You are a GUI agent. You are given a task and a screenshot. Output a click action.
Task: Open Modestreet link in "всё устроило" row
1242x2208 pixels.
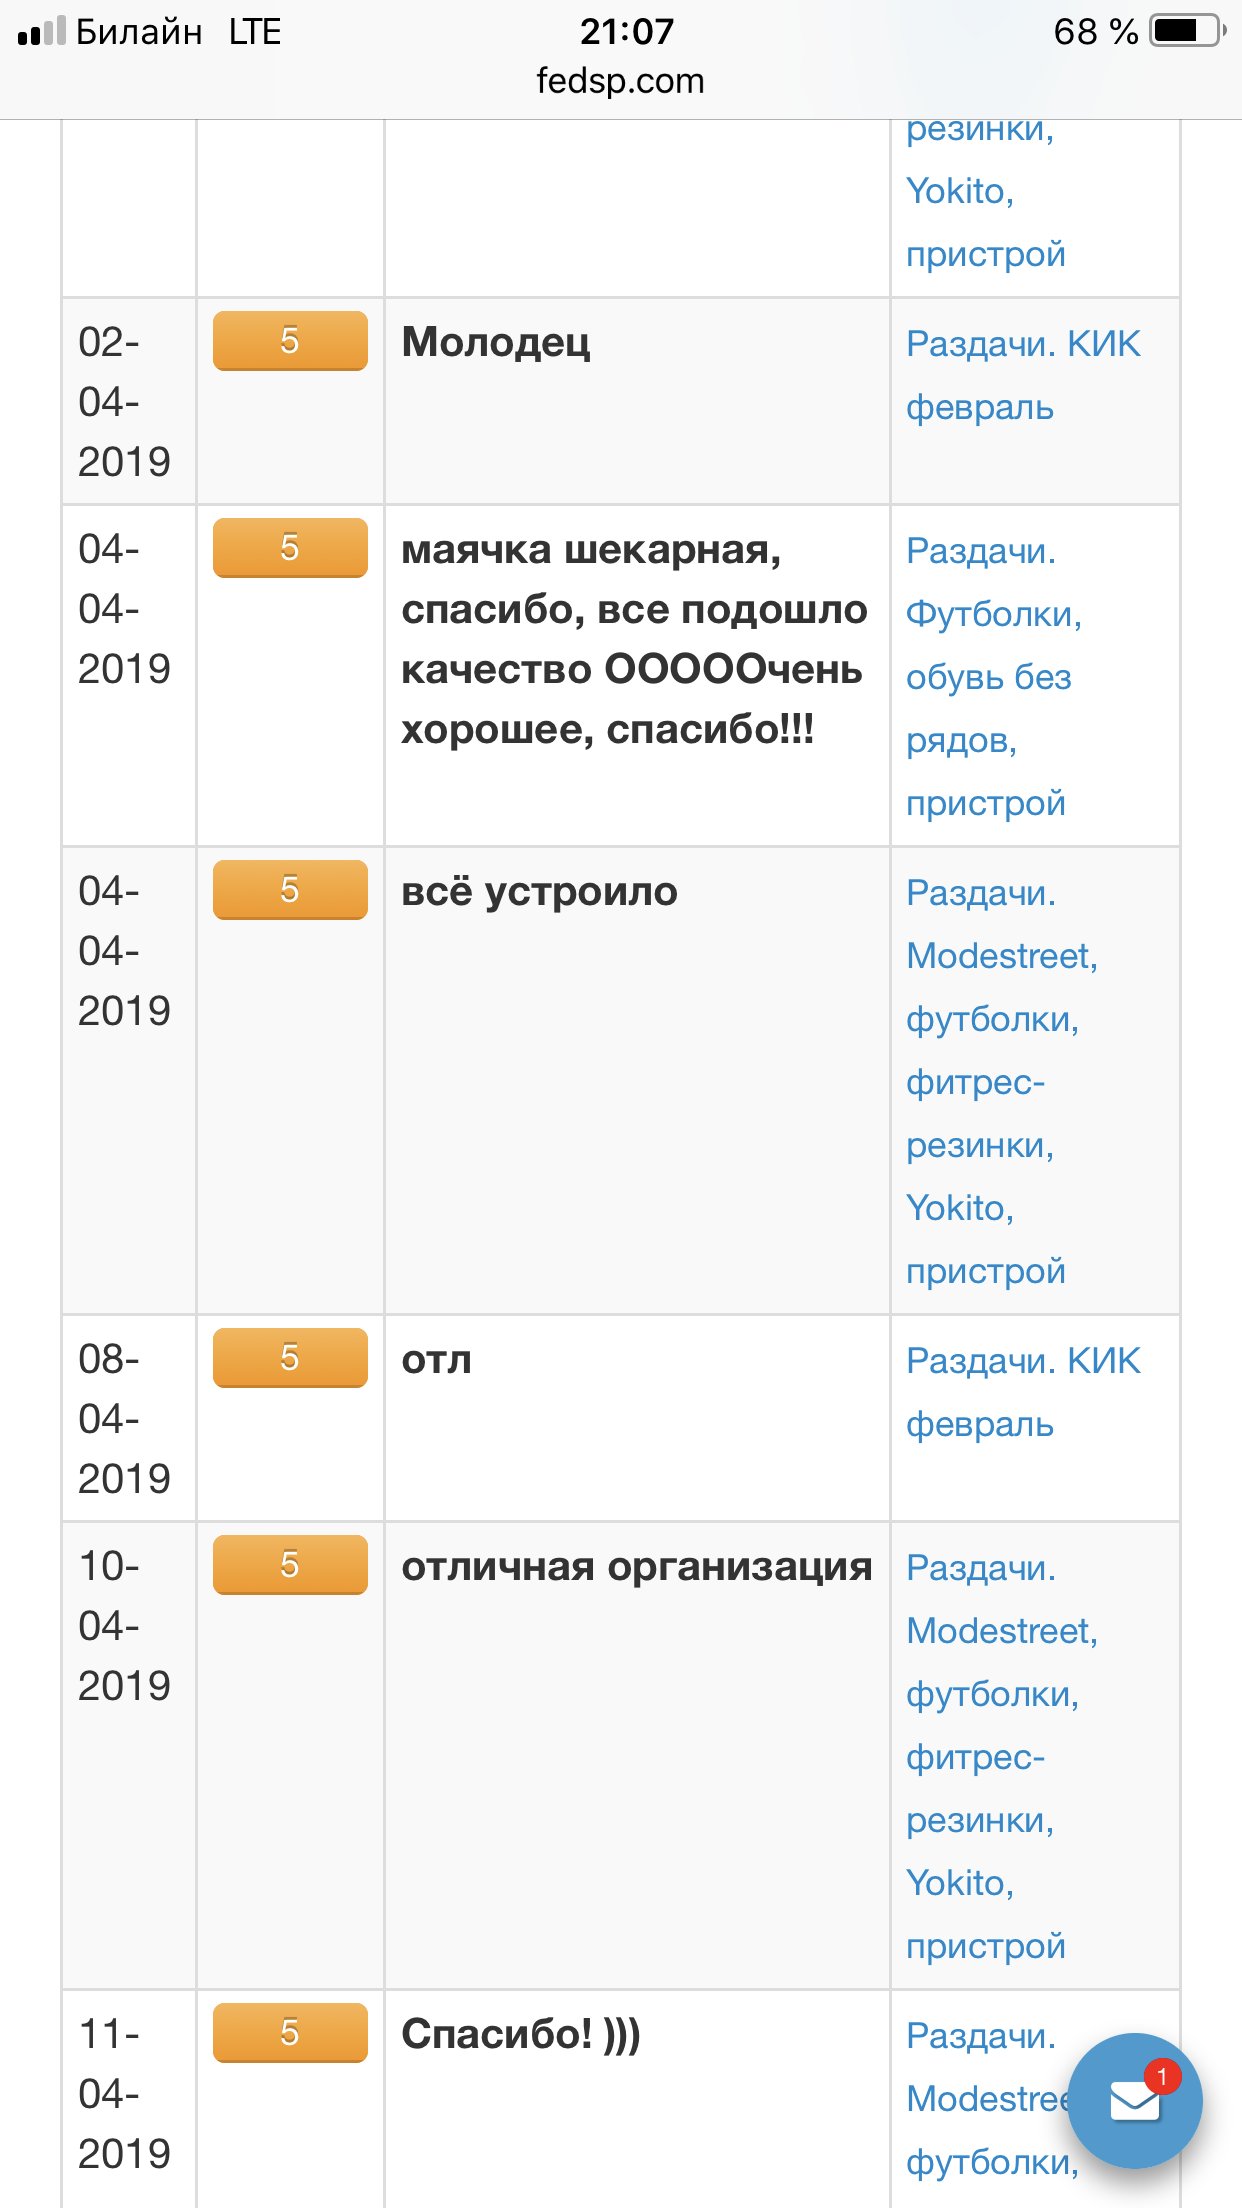[x=1001, y=956]
